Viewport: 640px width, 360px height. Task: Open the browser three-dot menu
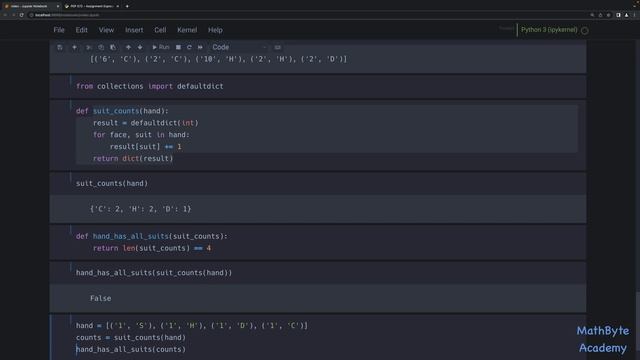(x=635, y=15)
